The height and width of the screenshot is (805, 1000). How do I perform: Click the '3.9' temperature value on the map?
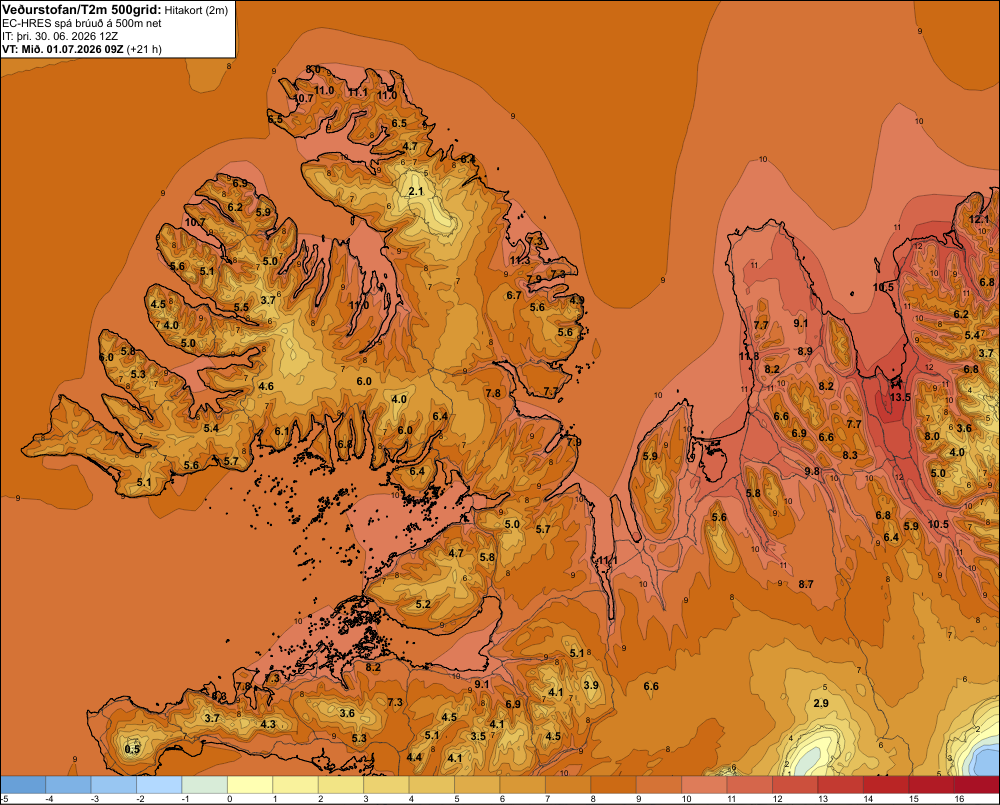(x=591, y=685)
